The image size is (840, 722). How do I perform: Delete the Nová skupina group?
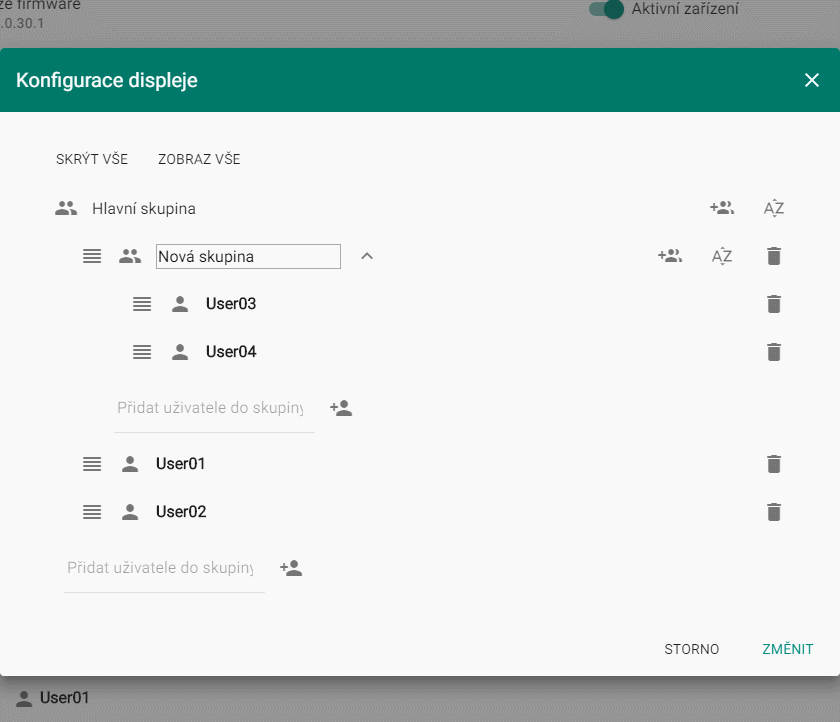774,256
